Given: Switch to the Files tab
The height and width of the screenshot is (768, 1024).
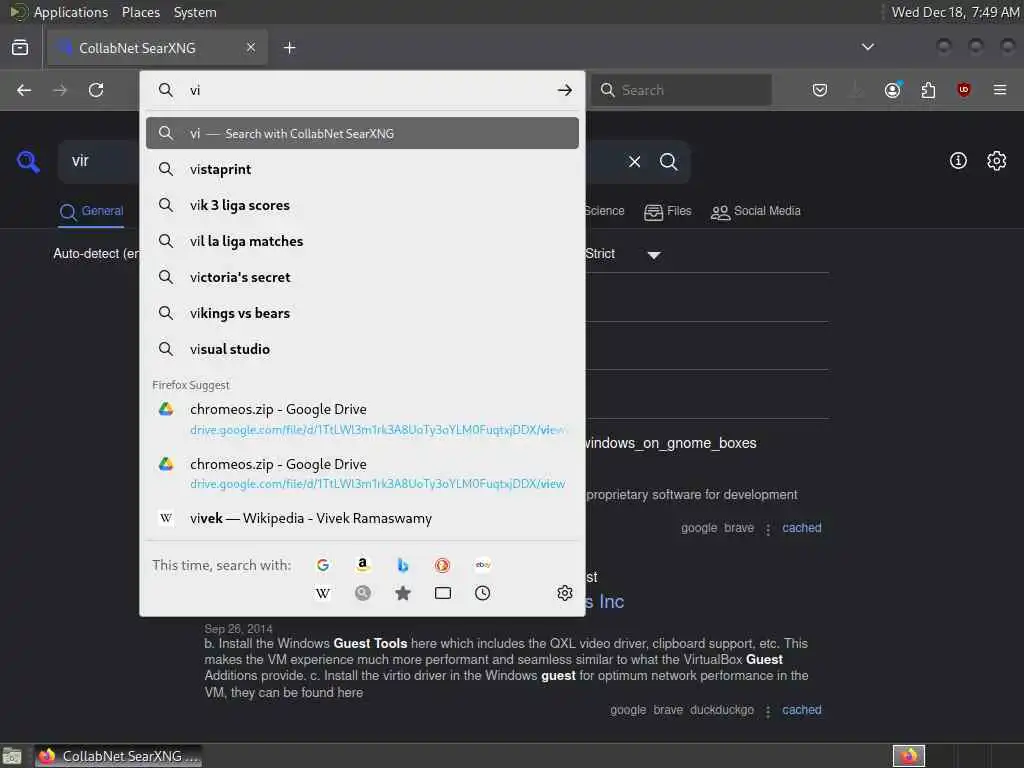Looking at the screenshot, I should 667,212.
